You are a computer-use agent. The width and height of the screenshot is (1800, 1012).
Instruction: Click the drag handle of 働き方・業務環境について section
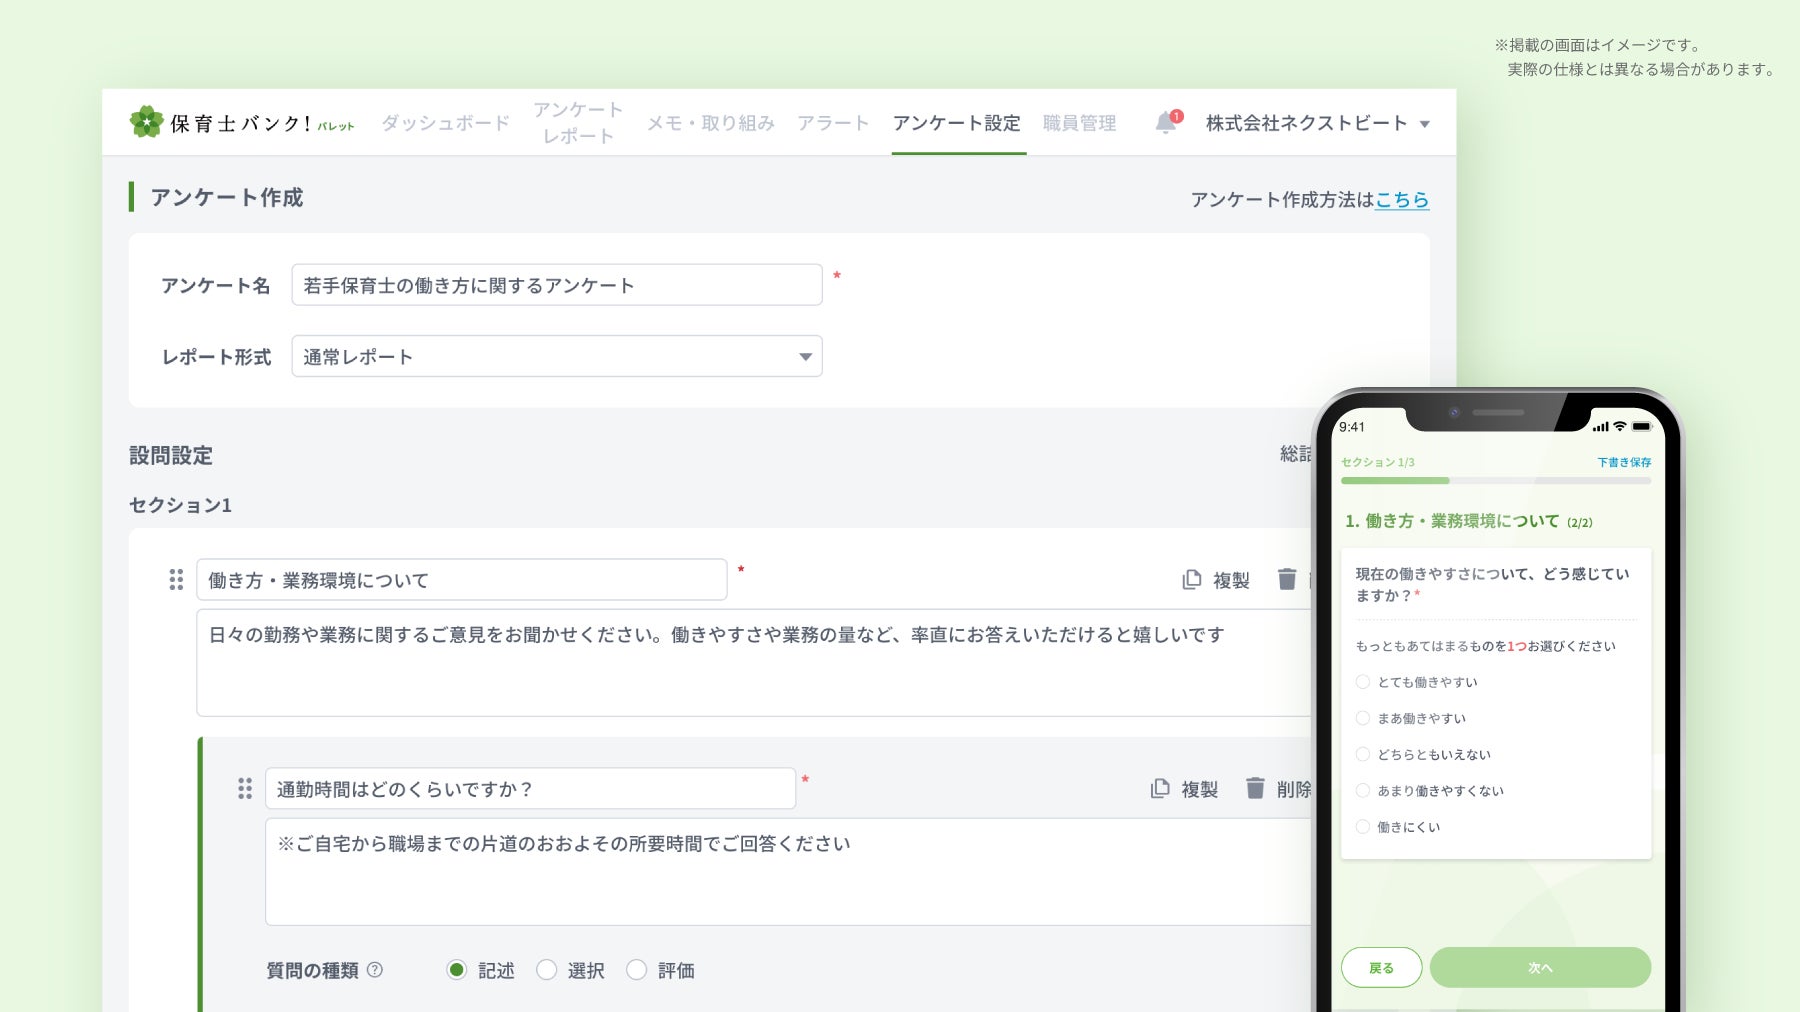[176, 580]
